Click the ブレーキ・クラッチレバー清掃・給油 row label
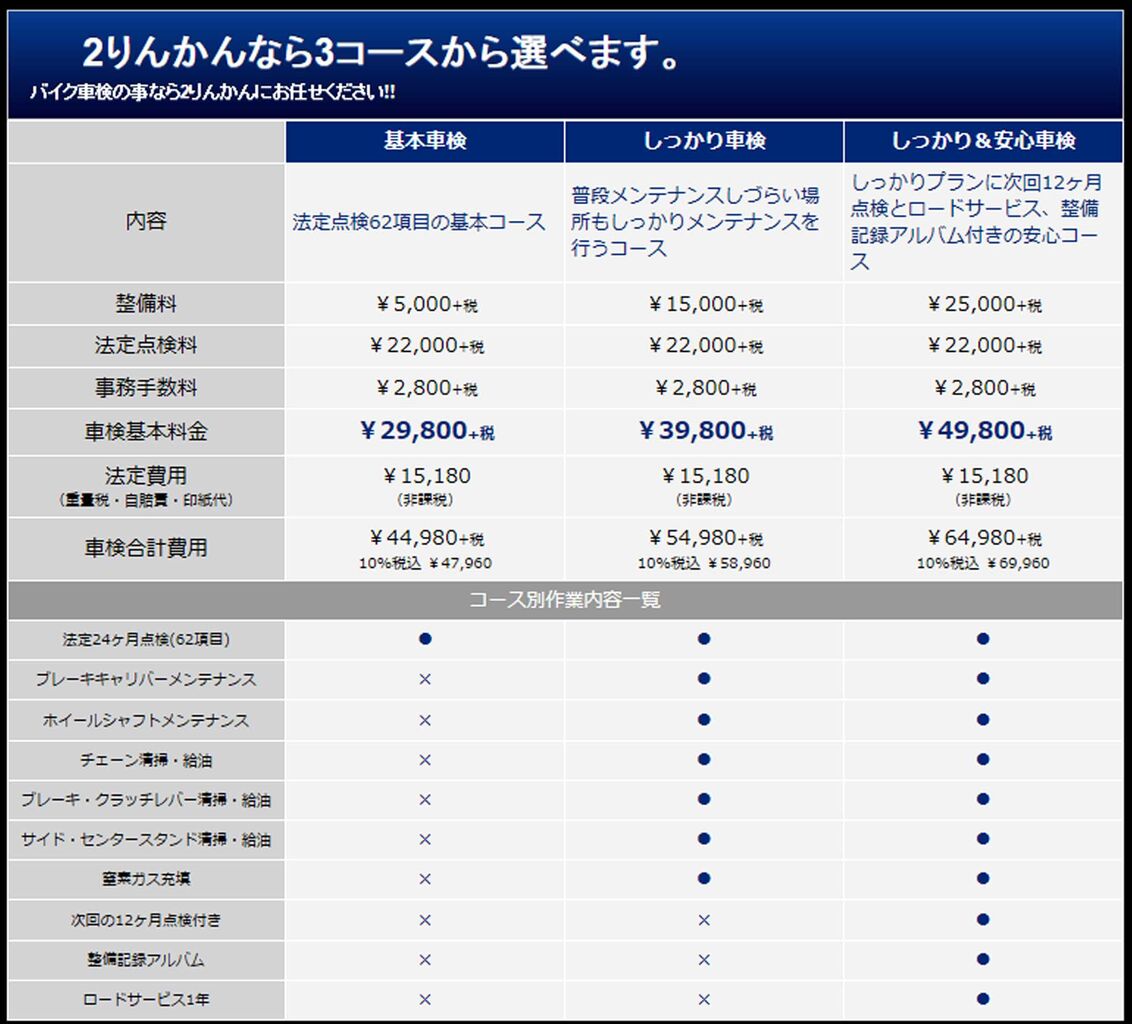This screenshot has width=1132, height=1024. click(x=146, y=800)
